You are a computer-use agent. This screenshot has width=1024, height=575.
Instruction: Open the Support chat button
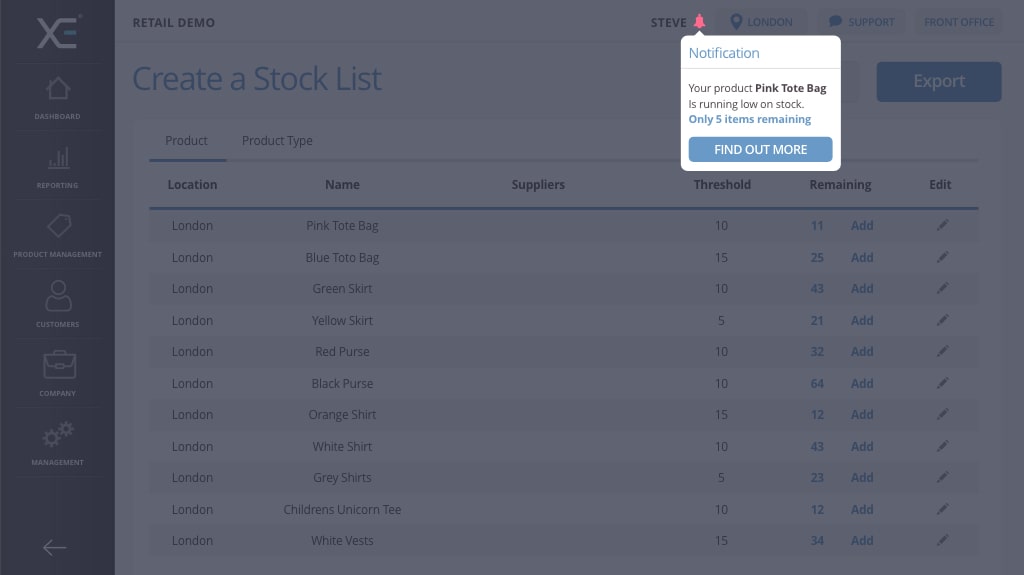(861, 22)
